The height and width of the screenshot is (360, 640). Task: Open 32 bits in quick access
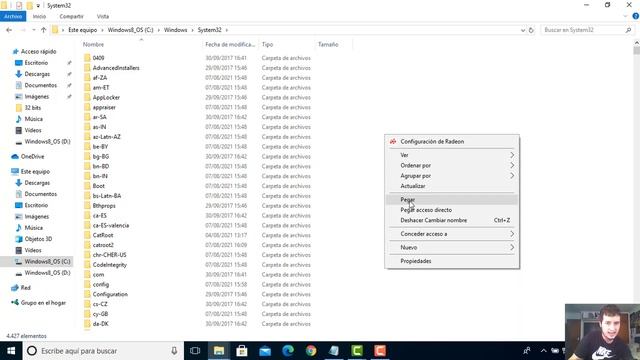coord(32,108)
